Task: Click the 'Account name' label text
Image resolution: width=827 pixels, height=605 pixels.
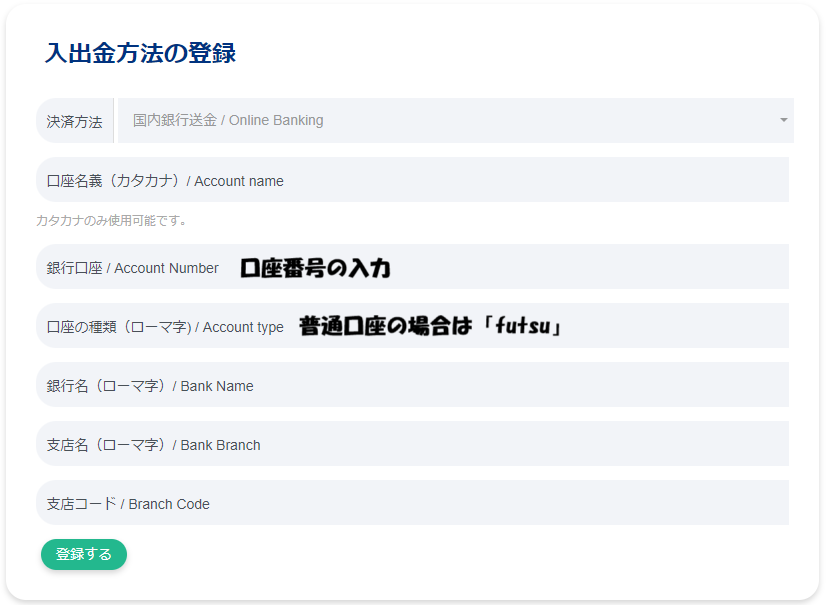Action: [239, 181]
